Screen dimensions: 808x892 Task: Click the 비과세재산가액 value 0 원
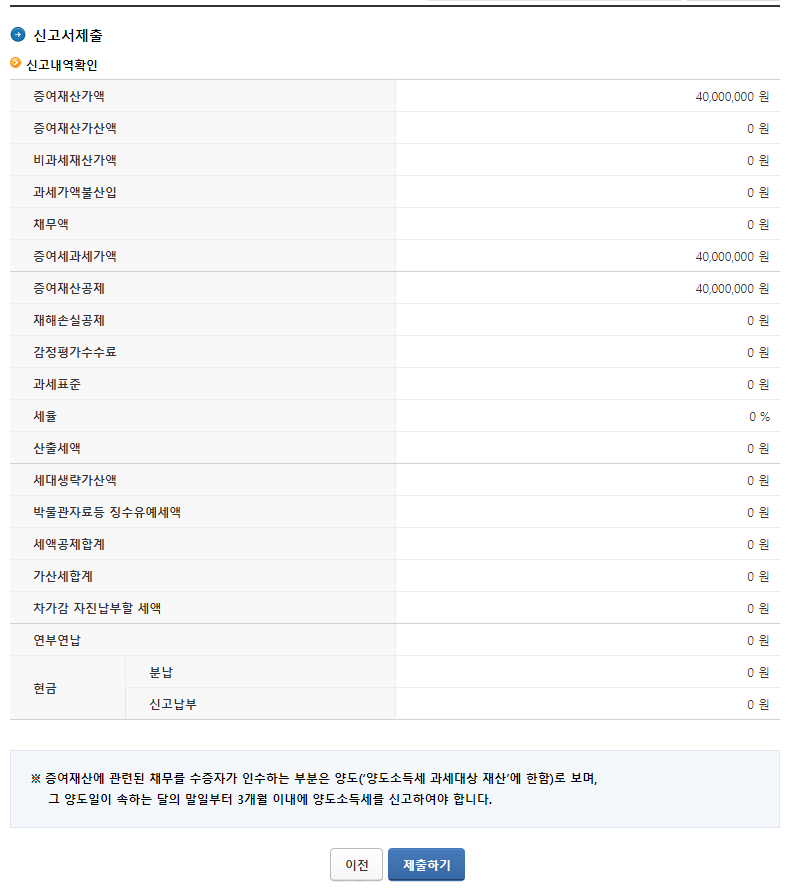(758, 160)
